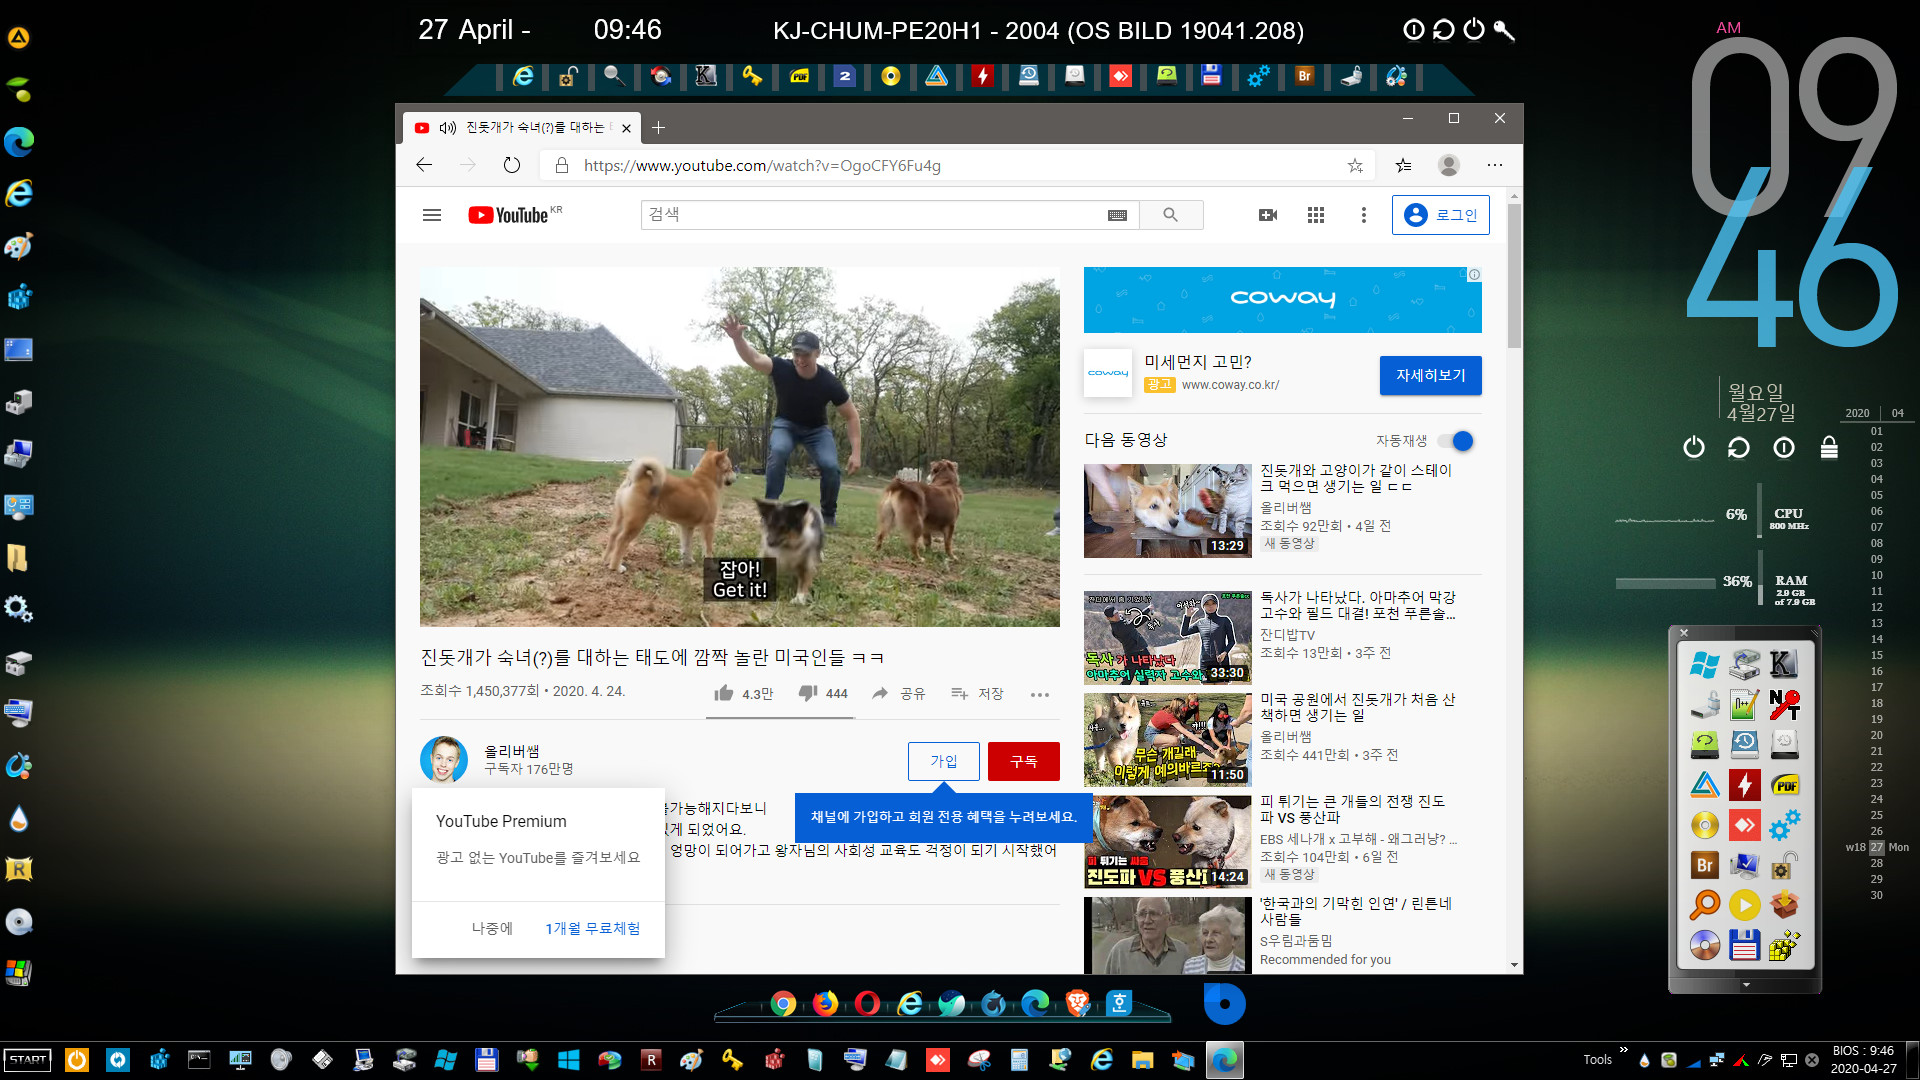Open the blue gears icon in top dock
Image resolution: width=1920 pixels, height=1080 pixels.
[x=1258, y=76]
